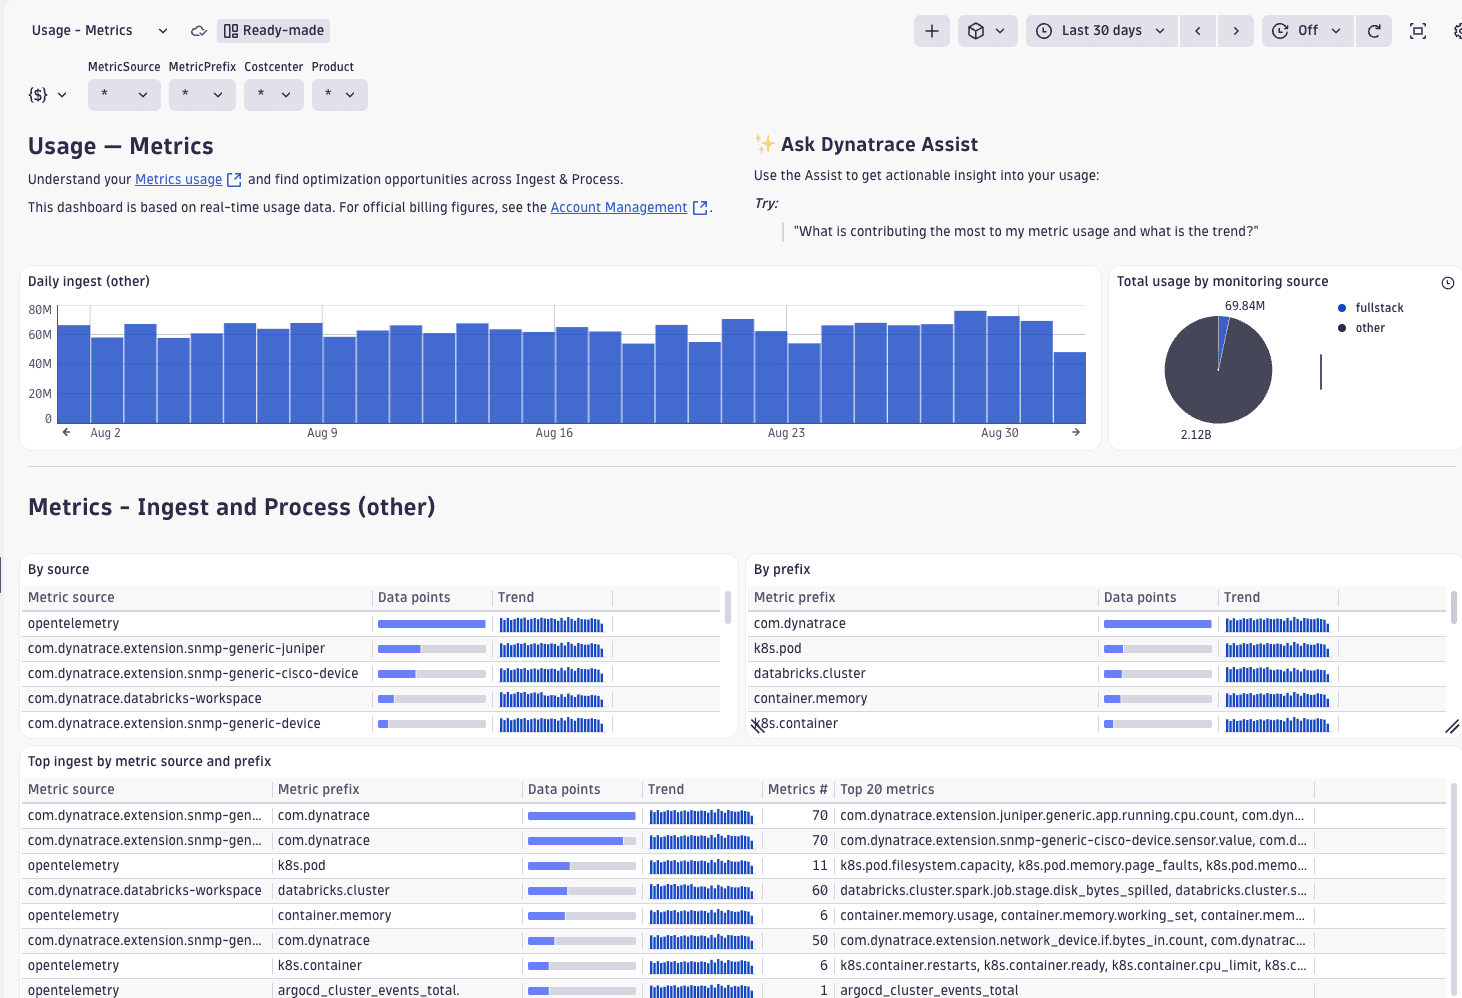Sort By prefix table by Data points
The width and height of the screenshot is (1462, 998).
click(x=1158, y=597)
